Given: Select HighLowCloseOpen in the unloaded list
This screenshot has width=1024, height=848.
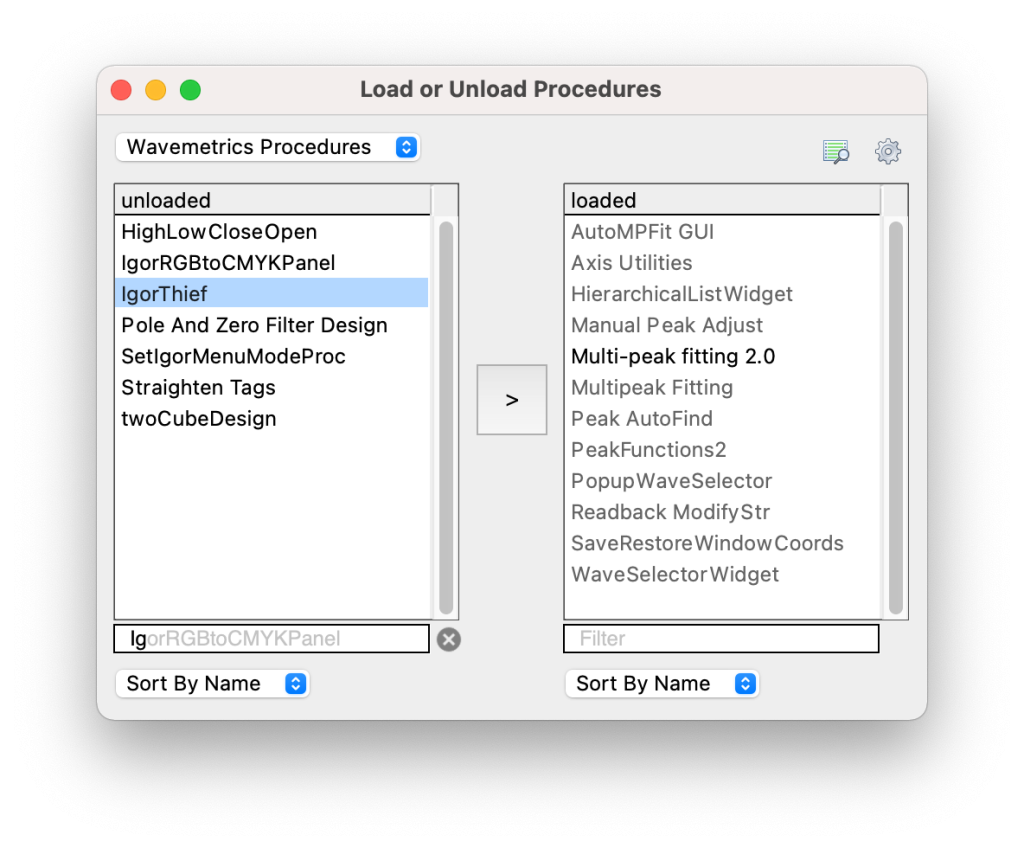Looking at the screenshot, I should [x=272, y=231].
